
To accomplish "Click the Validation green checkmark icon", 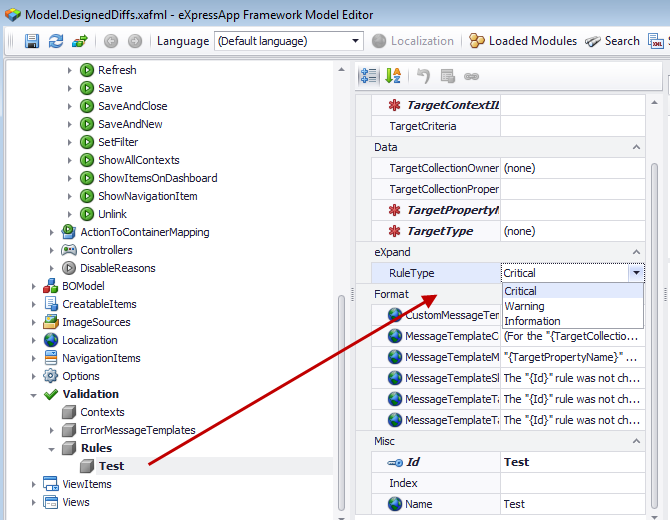I will (51, 394).
